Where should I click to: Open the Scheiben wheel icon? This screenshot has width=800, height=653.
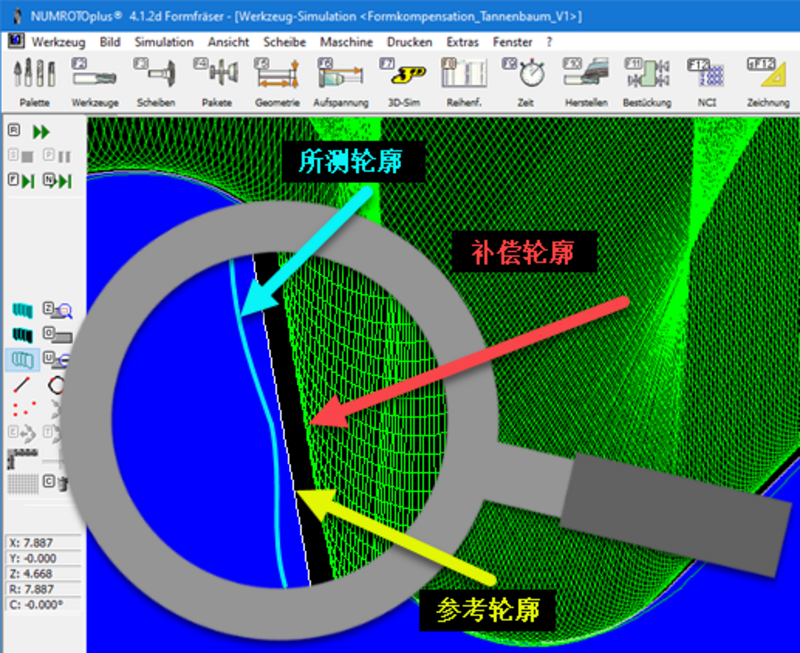pyautogui.click(x=156, y=77)
